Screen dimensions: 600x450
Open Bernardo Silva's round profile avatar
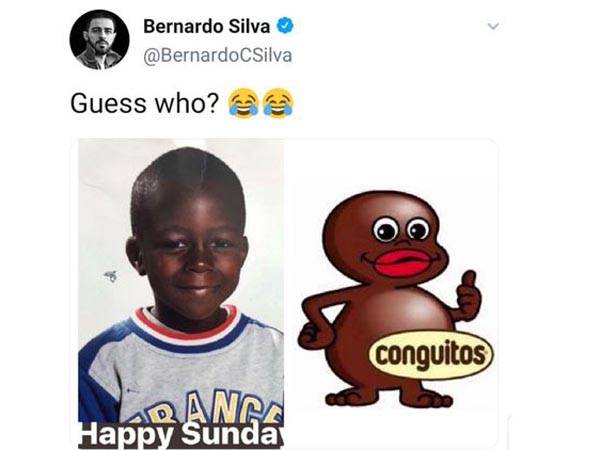click(99, 40)
